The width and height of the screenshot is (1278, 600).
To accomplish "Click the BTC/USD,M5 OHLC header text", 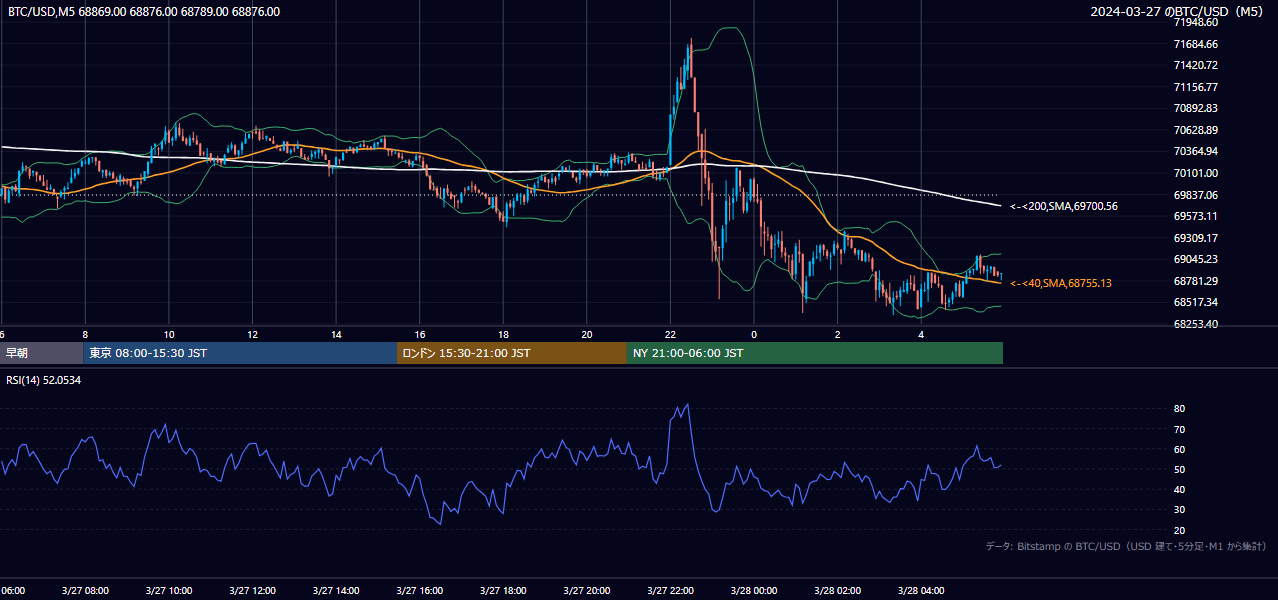I will (x=144, y=12).
